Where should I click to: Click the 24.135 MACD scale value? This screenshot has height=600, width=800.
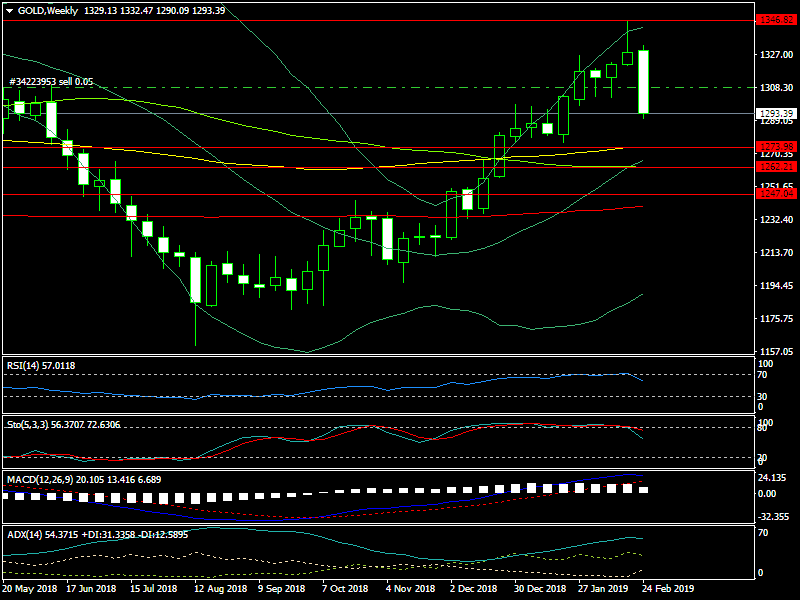pos(772,478)
